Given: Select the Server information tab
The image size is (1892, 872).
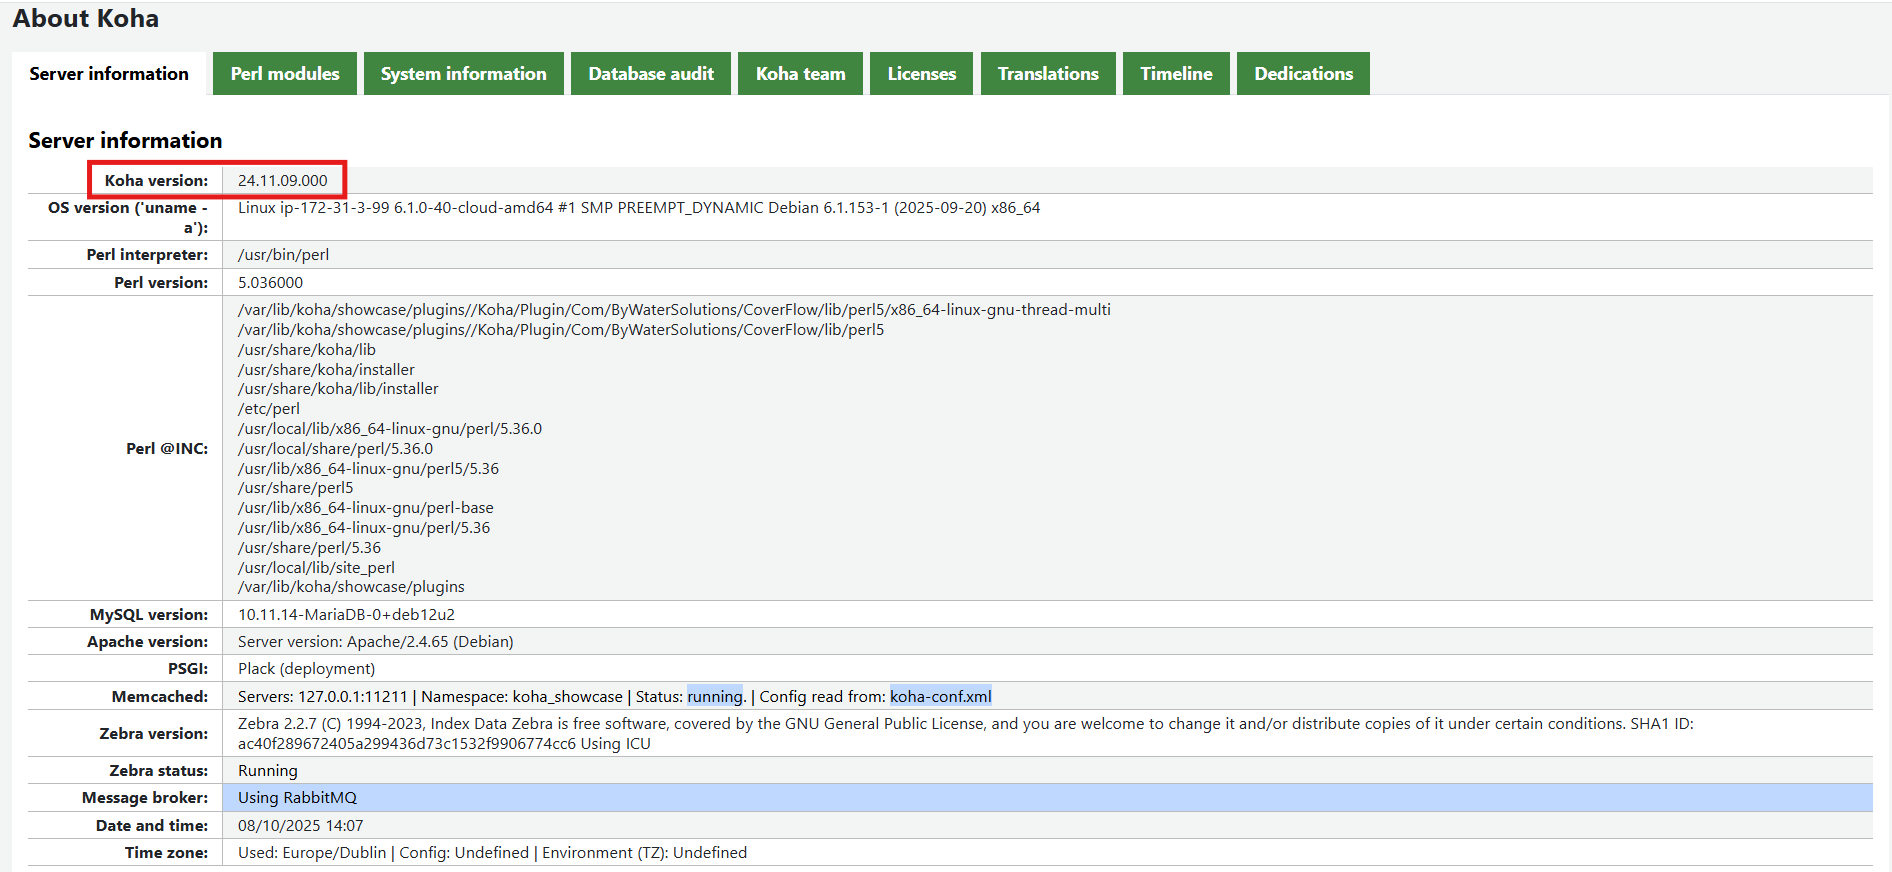Looking at the screenshot, I should (109, 74).
